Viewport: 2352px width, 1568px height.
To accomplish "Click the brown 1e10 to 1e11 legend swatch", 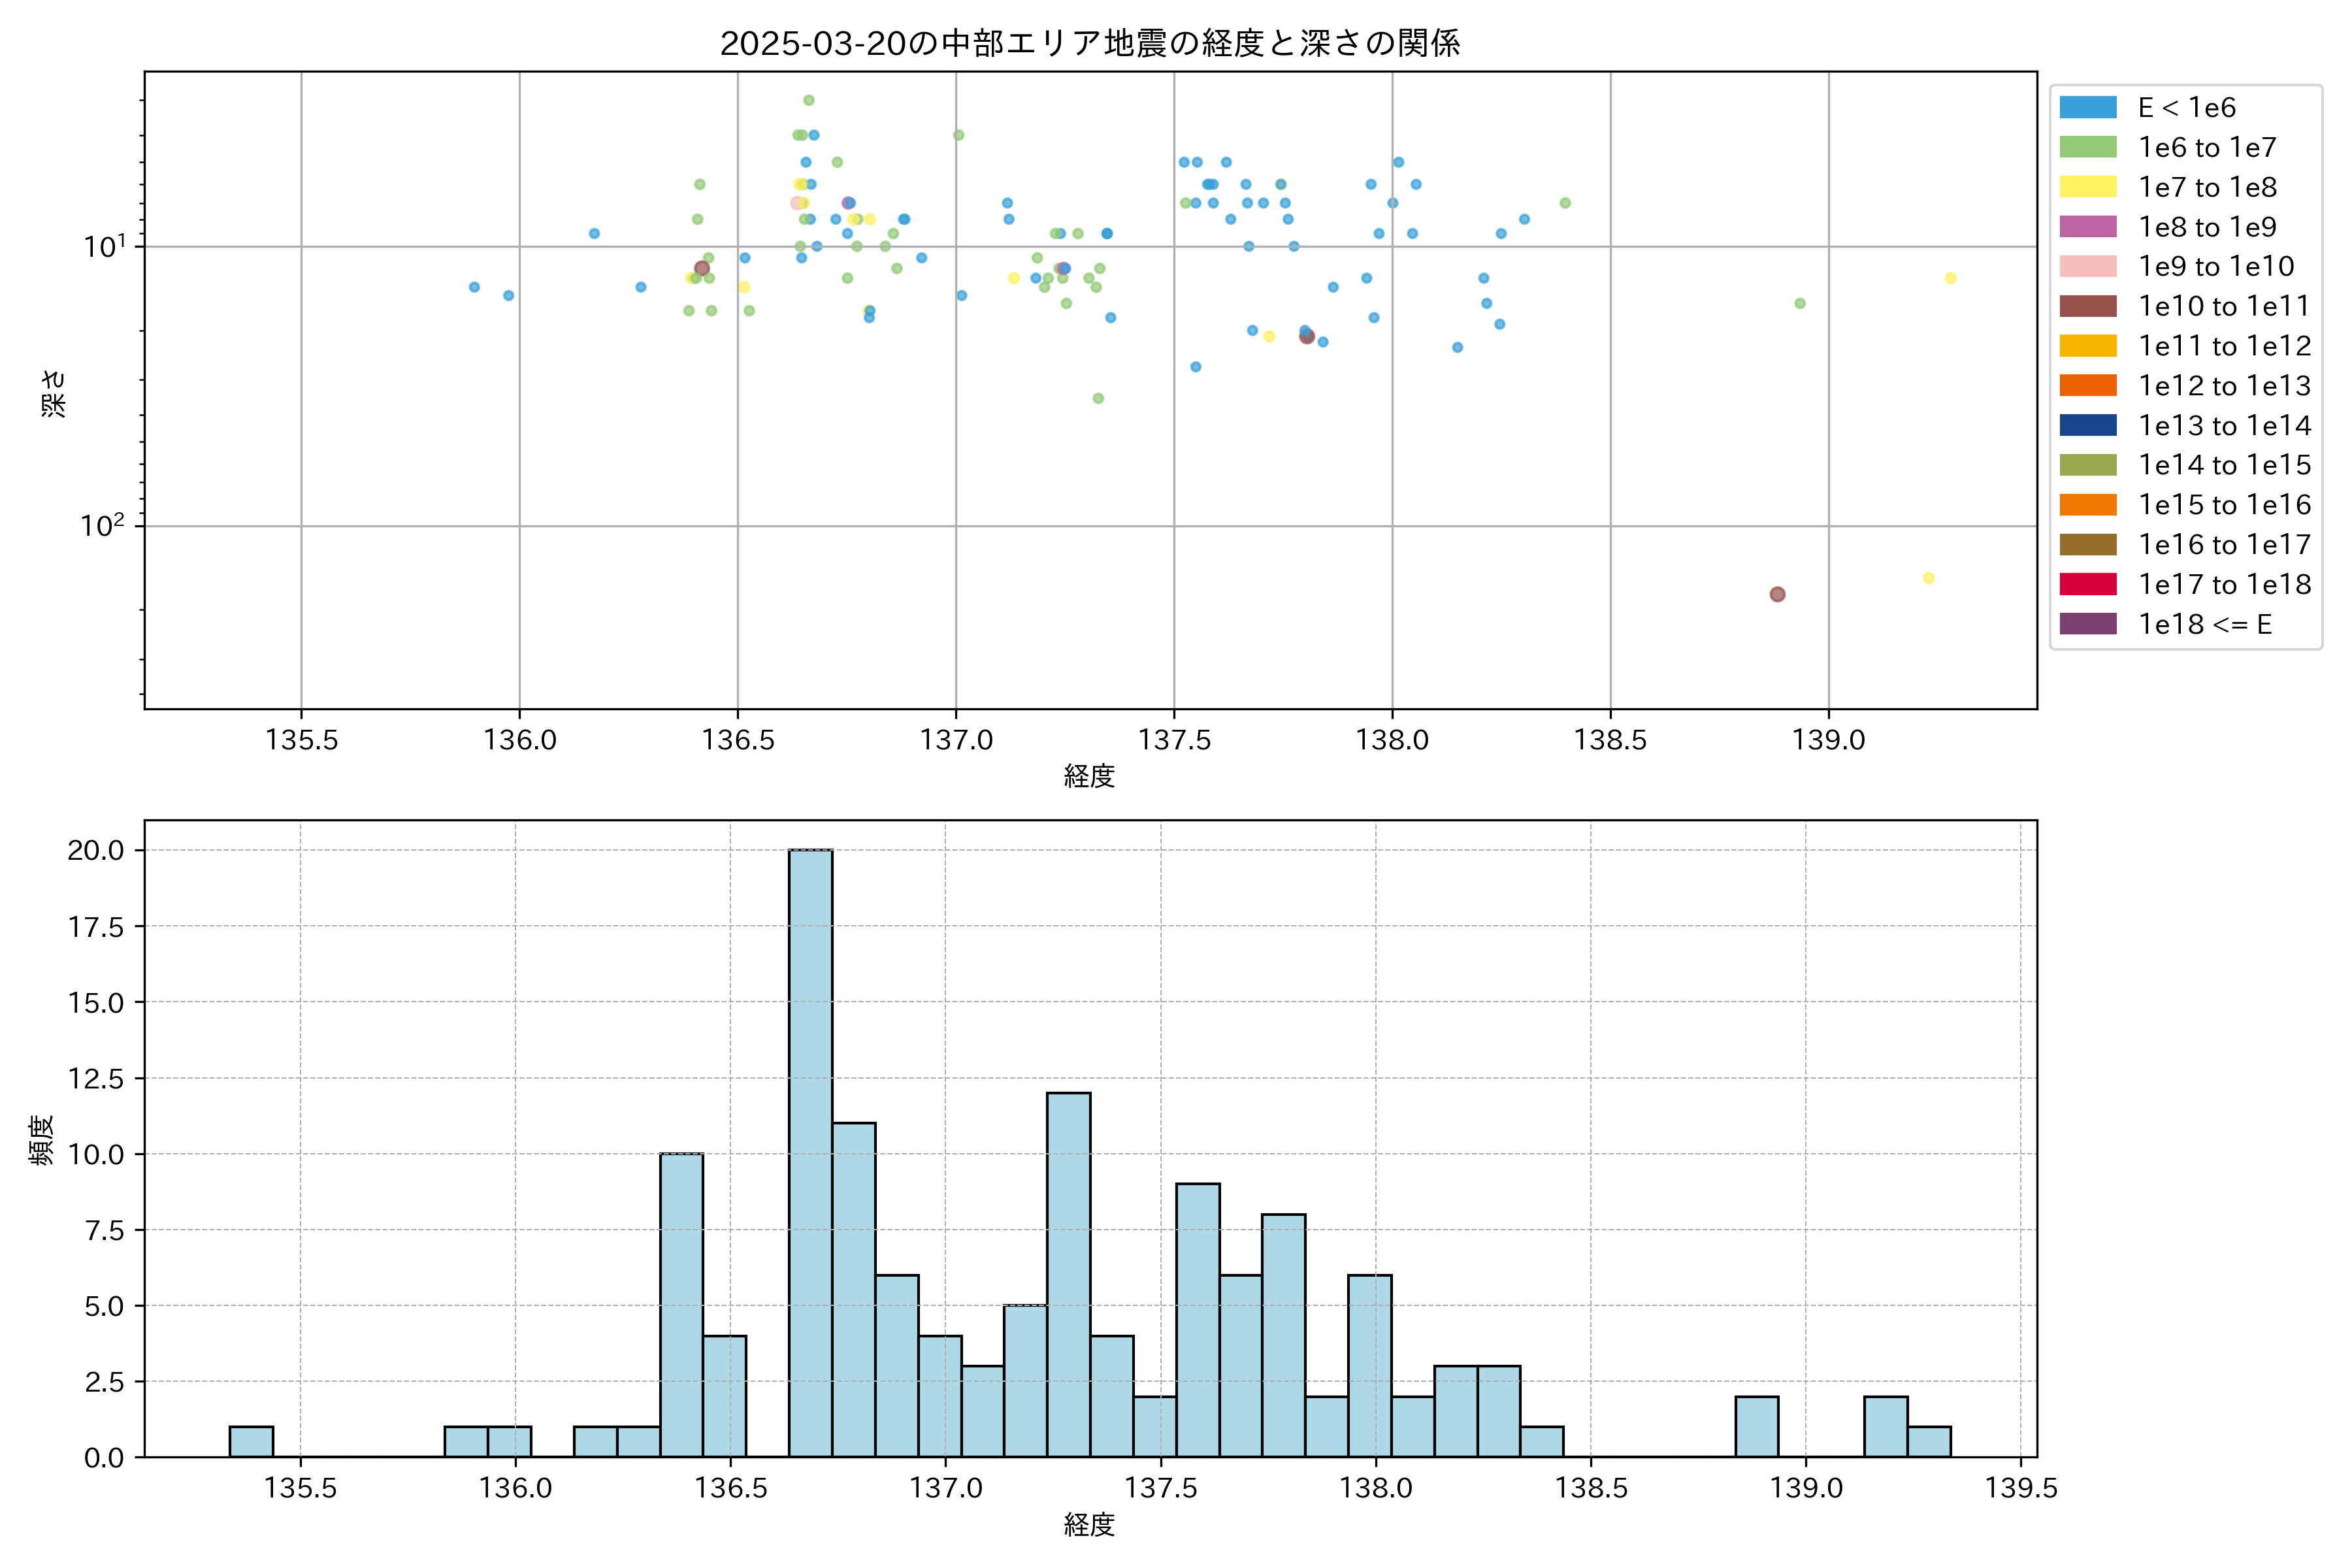I will (2087, 306).
